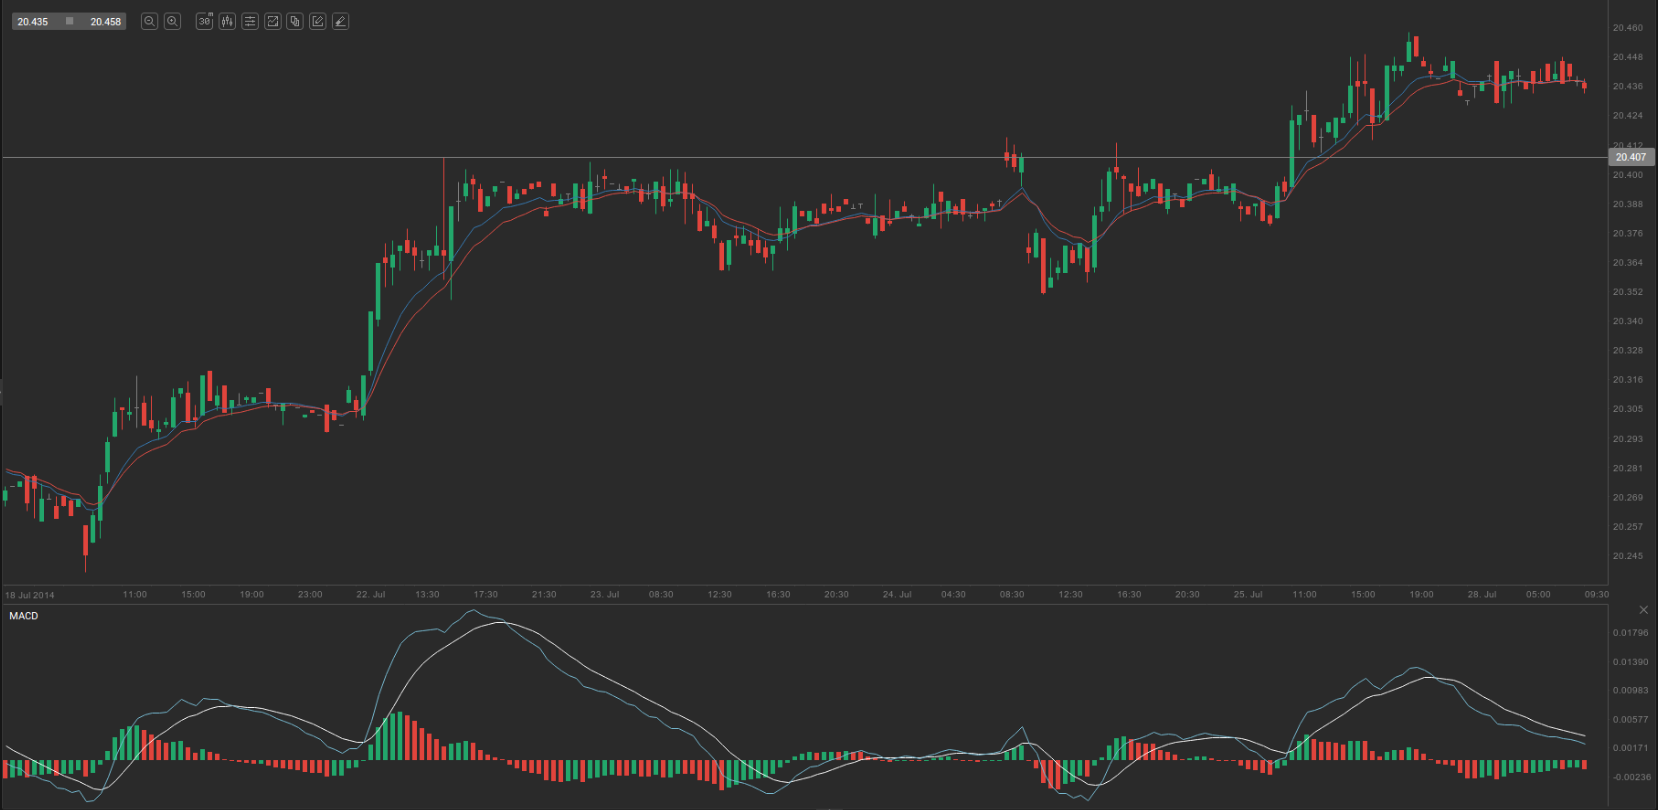Open the drawing edit tool icon
Screen dimensions: 1658x810
coord(317,21)
